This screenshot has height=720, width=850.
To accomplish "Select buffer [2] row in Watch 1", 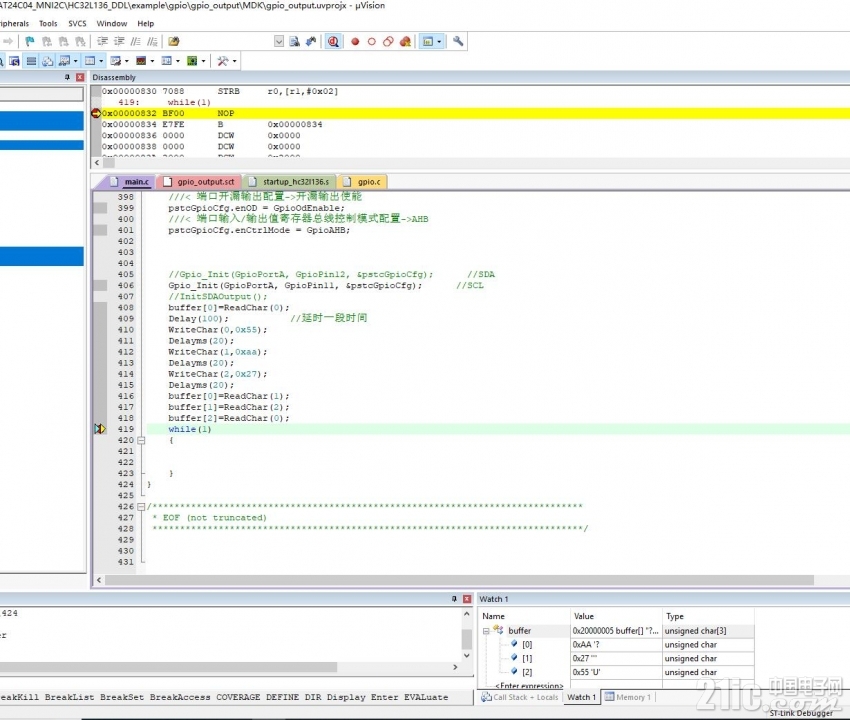I will pyautogui.click(x=616, y=672).
